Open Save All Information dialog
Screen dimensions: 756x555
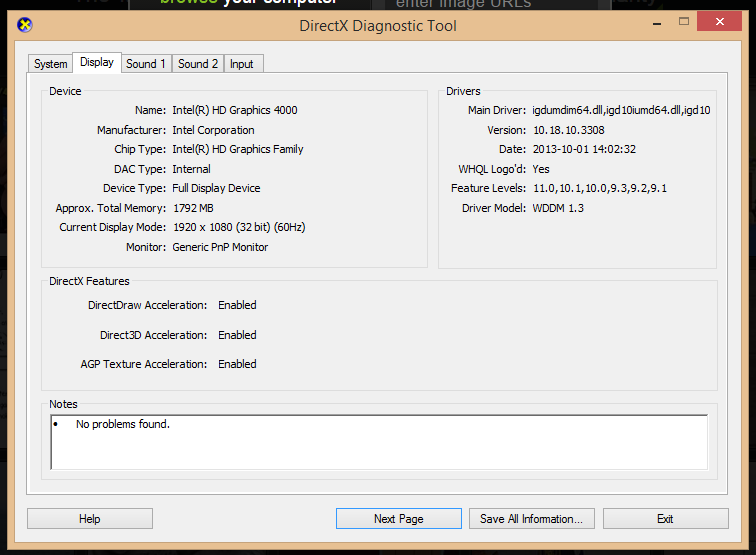(531, 518)
